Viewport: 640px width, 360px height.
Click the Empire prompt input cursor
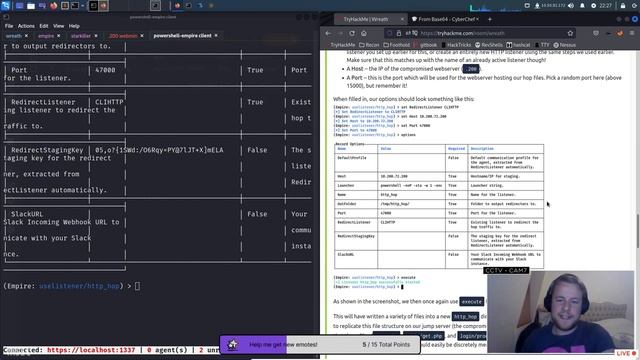pos(137,286)
